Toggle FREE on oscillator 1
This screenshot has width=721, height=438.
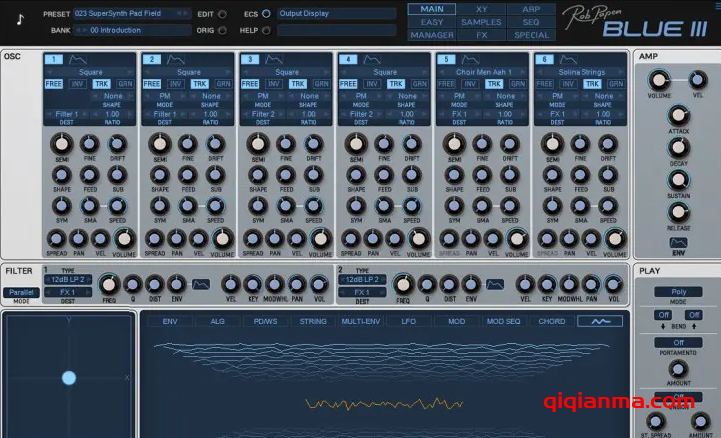click(54, 84)
